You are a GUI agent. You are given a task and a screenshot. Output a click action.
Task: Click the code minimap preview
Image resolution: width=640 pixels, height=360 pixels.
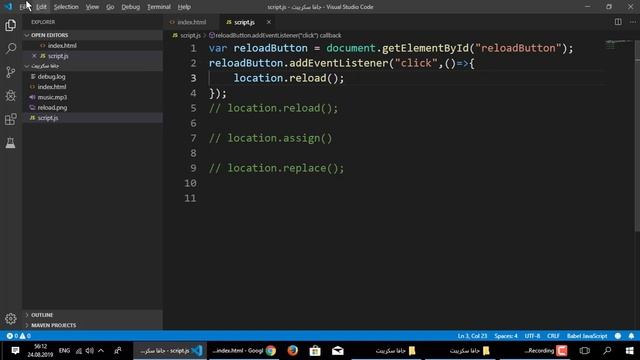click(619, 45)
